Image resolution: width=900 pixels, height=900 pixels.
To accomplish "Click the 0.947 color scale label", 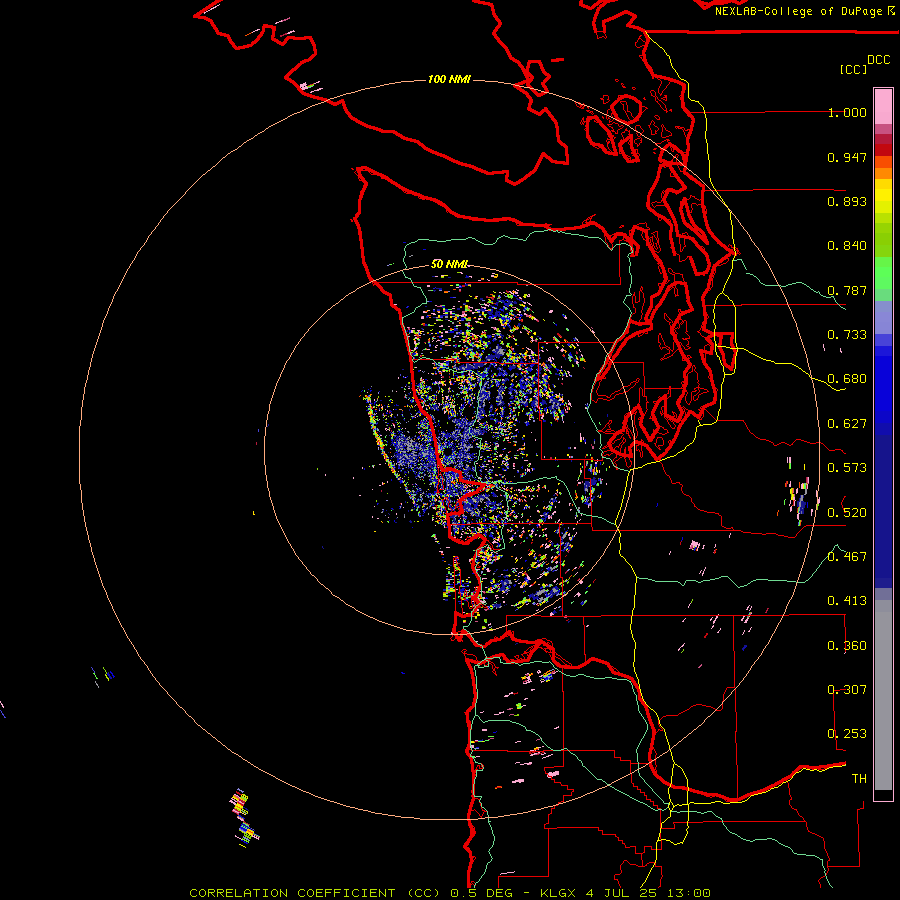I will [847, 157].
